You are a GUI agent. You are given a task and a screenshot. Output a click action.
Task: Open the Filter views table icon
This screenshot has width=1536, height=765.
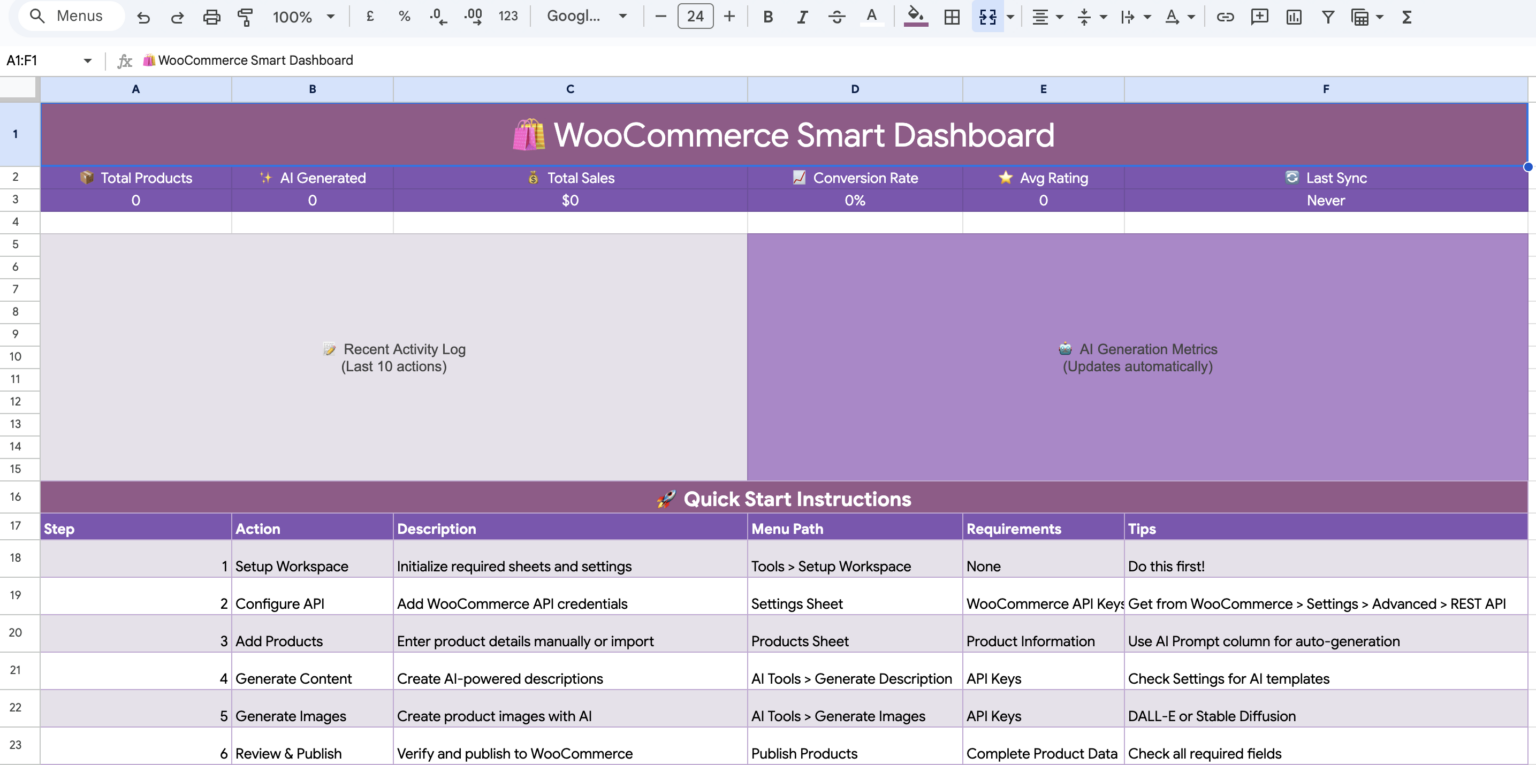(x=1366, y=17)
